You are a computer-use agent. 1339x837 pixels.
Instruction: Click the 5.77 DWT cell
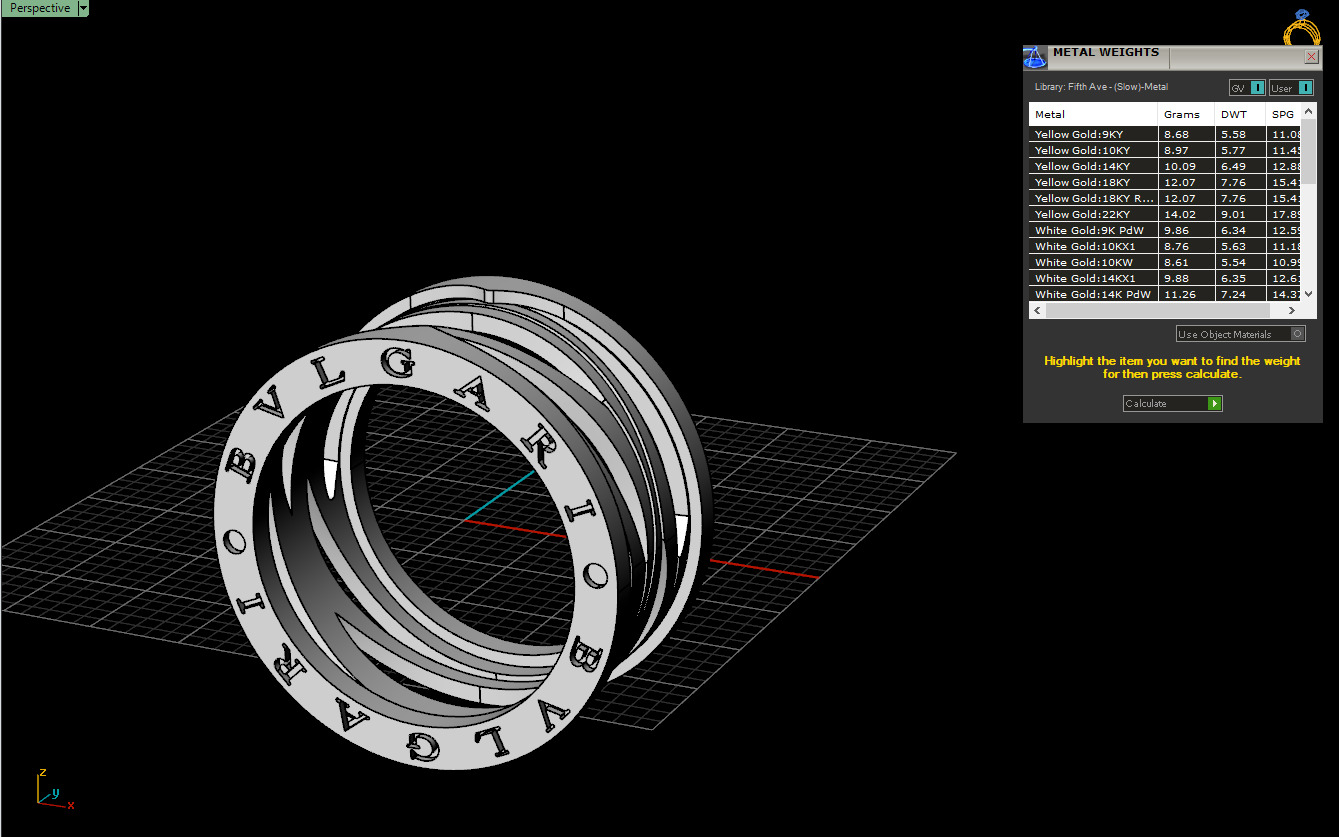[1240, 150]
